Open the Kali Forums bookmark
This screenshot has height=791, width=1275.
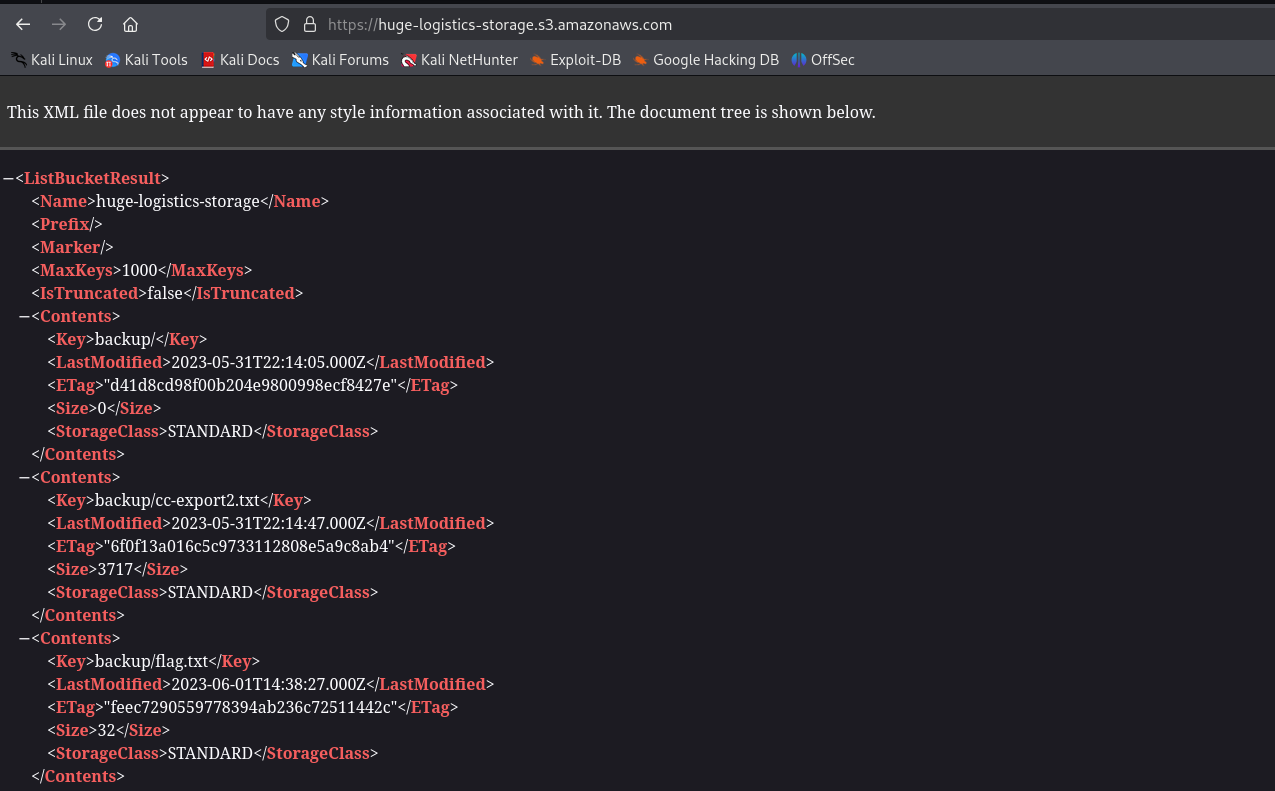[340, 60]
